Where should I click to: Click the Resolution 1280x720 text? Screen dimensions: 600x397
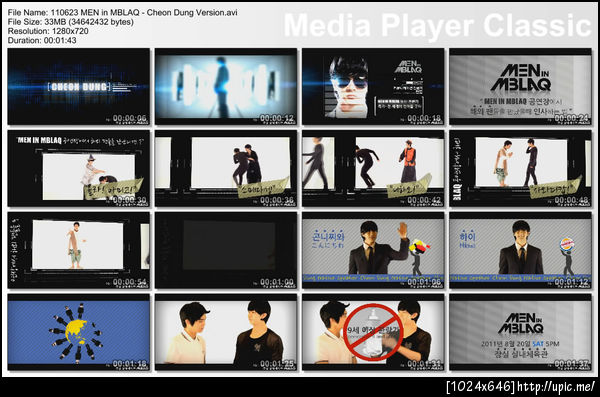tap(48, 31)
